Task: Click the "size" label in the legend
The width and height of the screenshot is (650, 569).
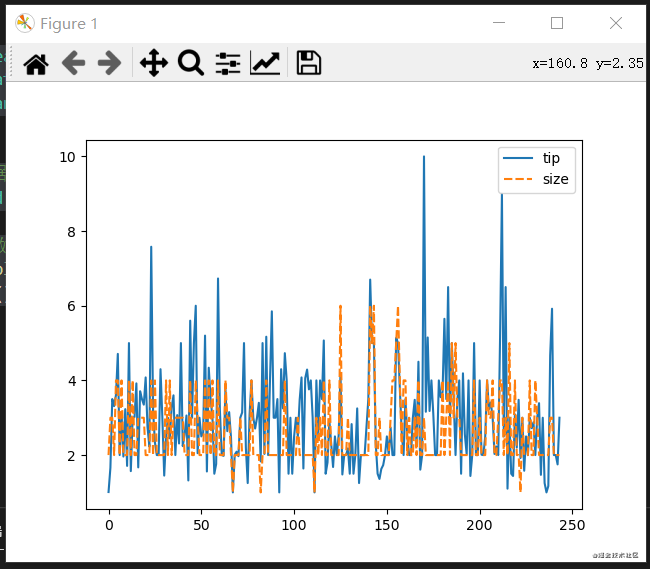Action: [555, 180]
